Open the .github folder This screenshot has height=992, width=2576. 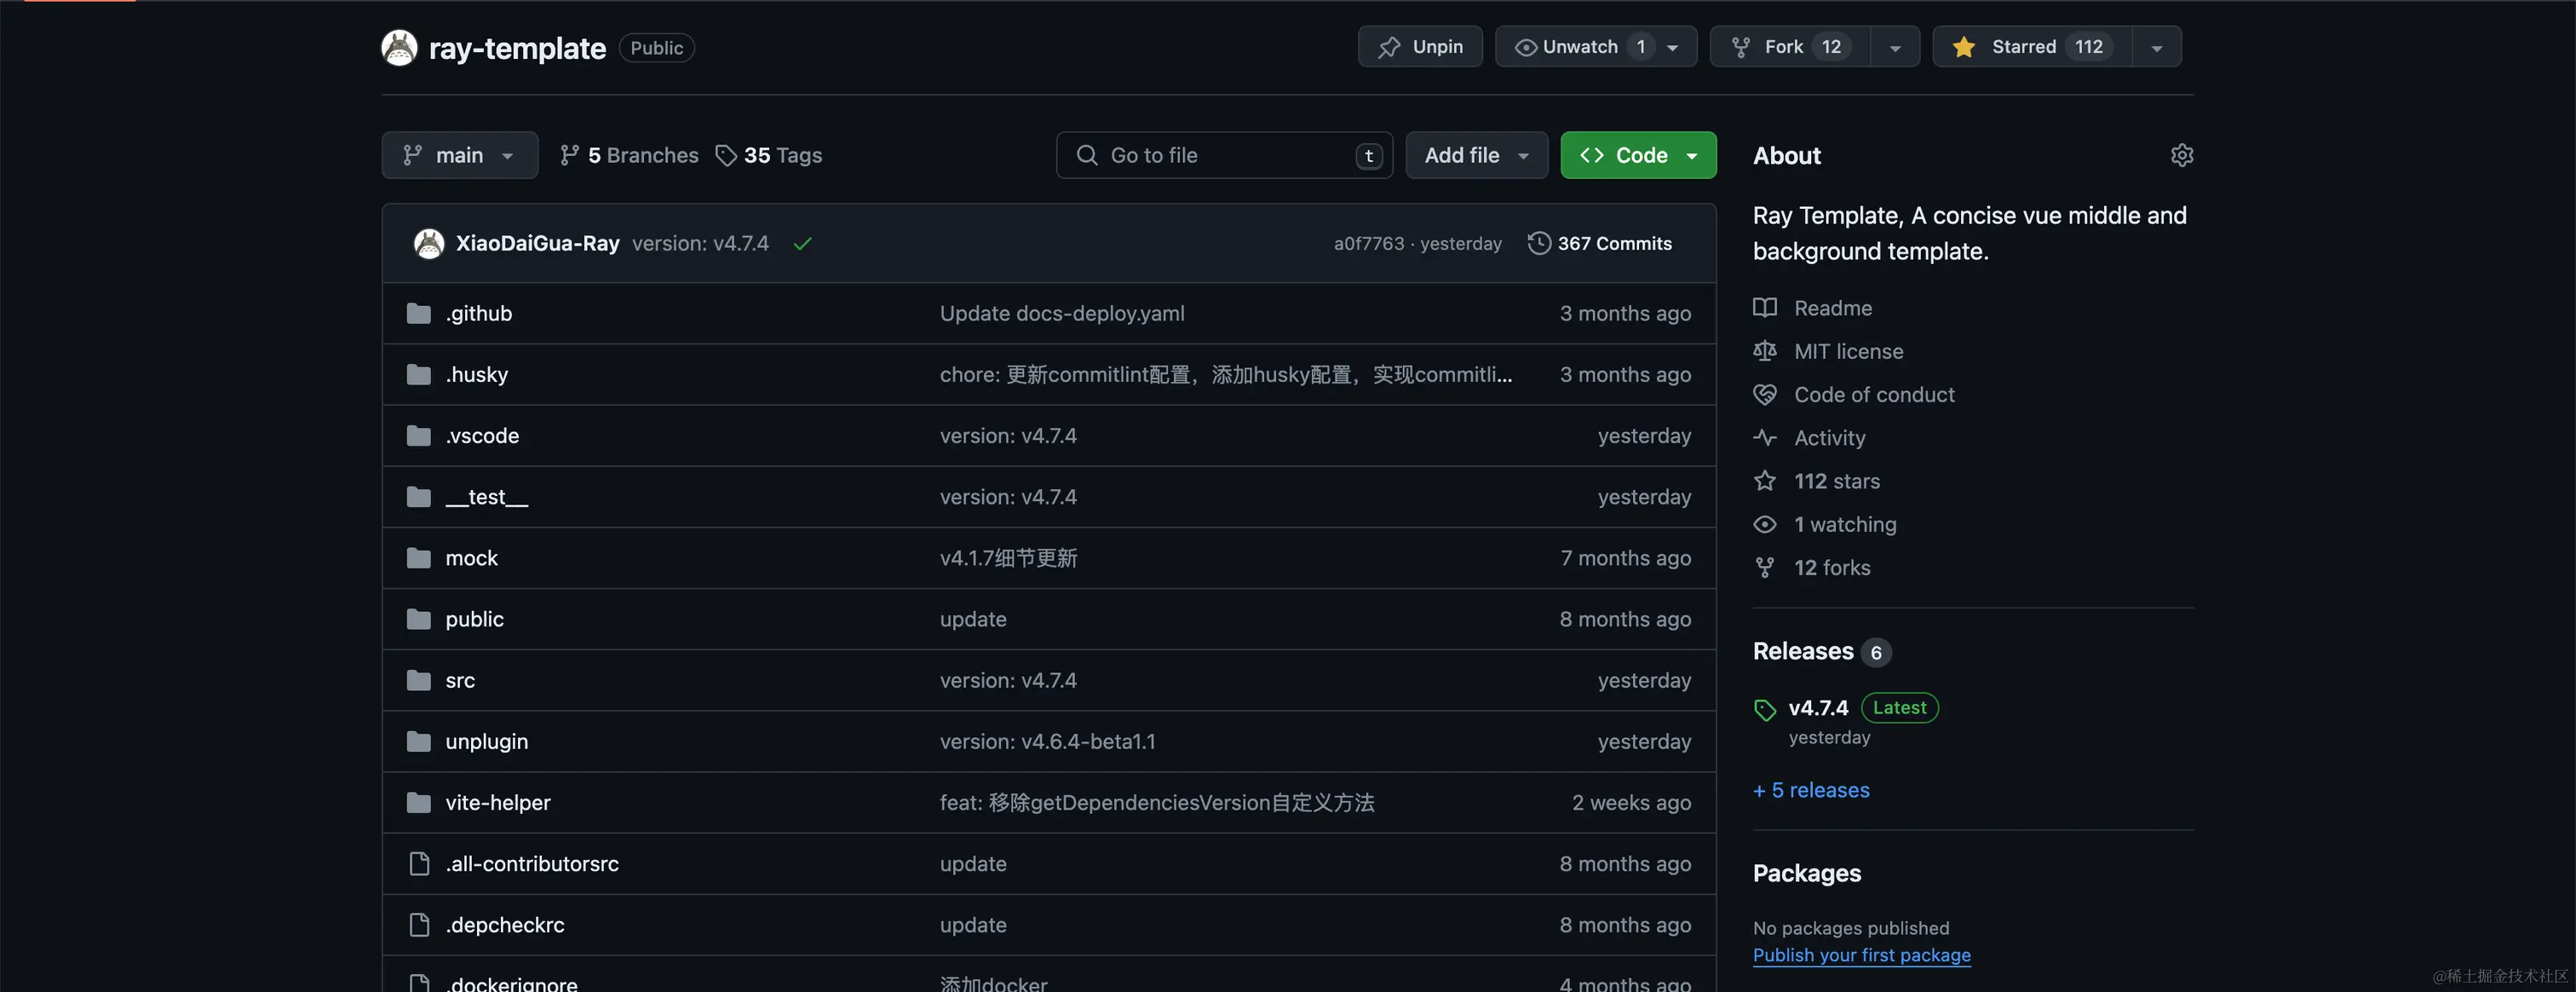pos(479,313)
